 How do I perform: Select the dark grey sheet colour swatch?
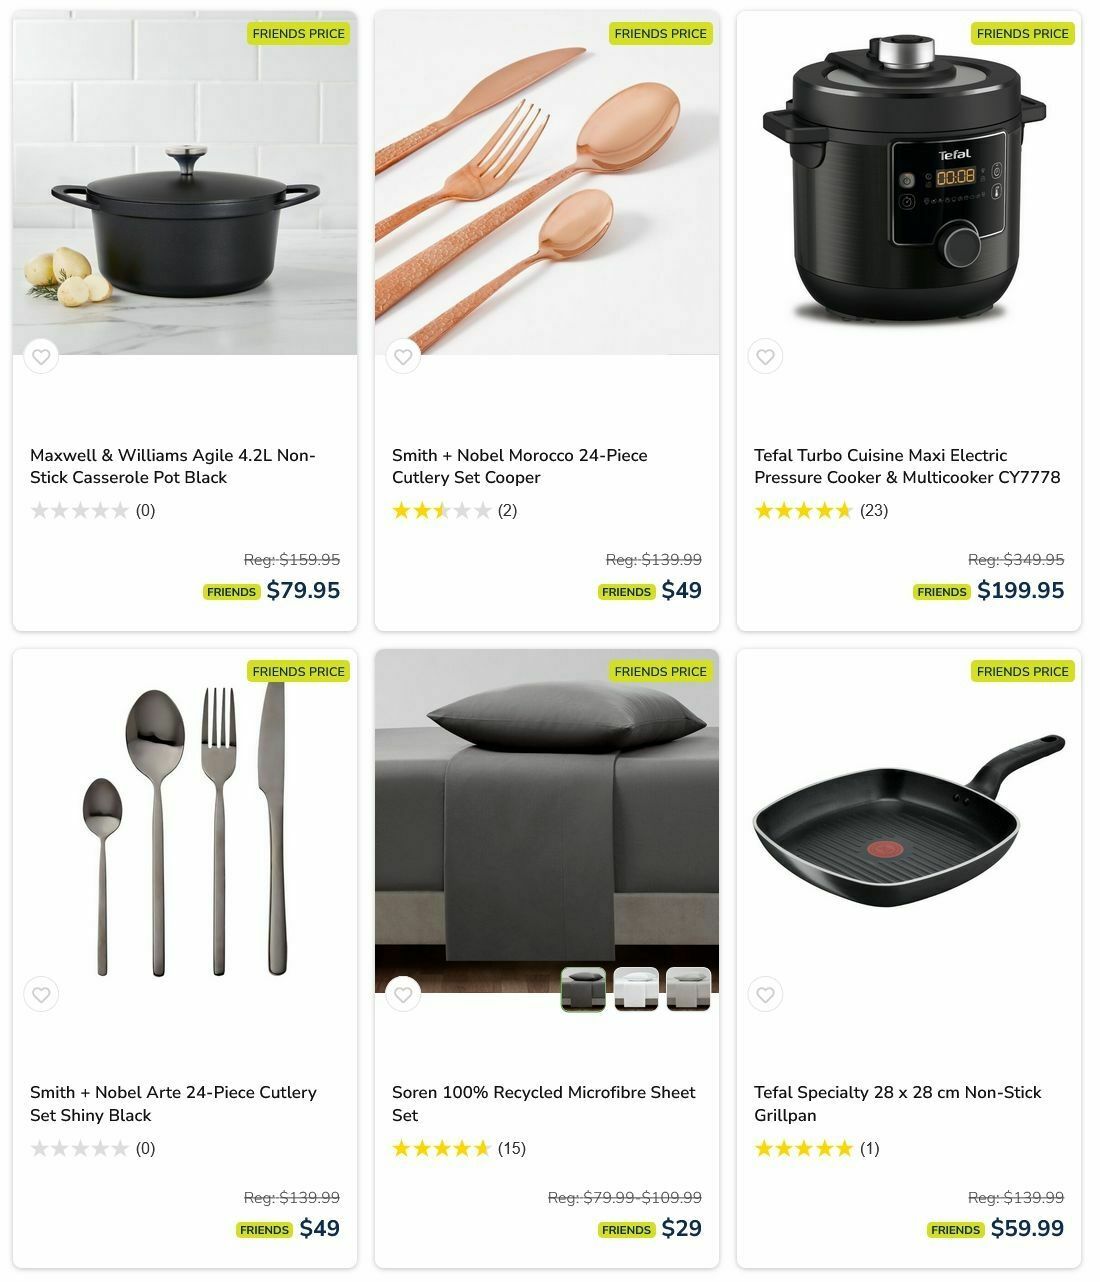pos(583,989)
